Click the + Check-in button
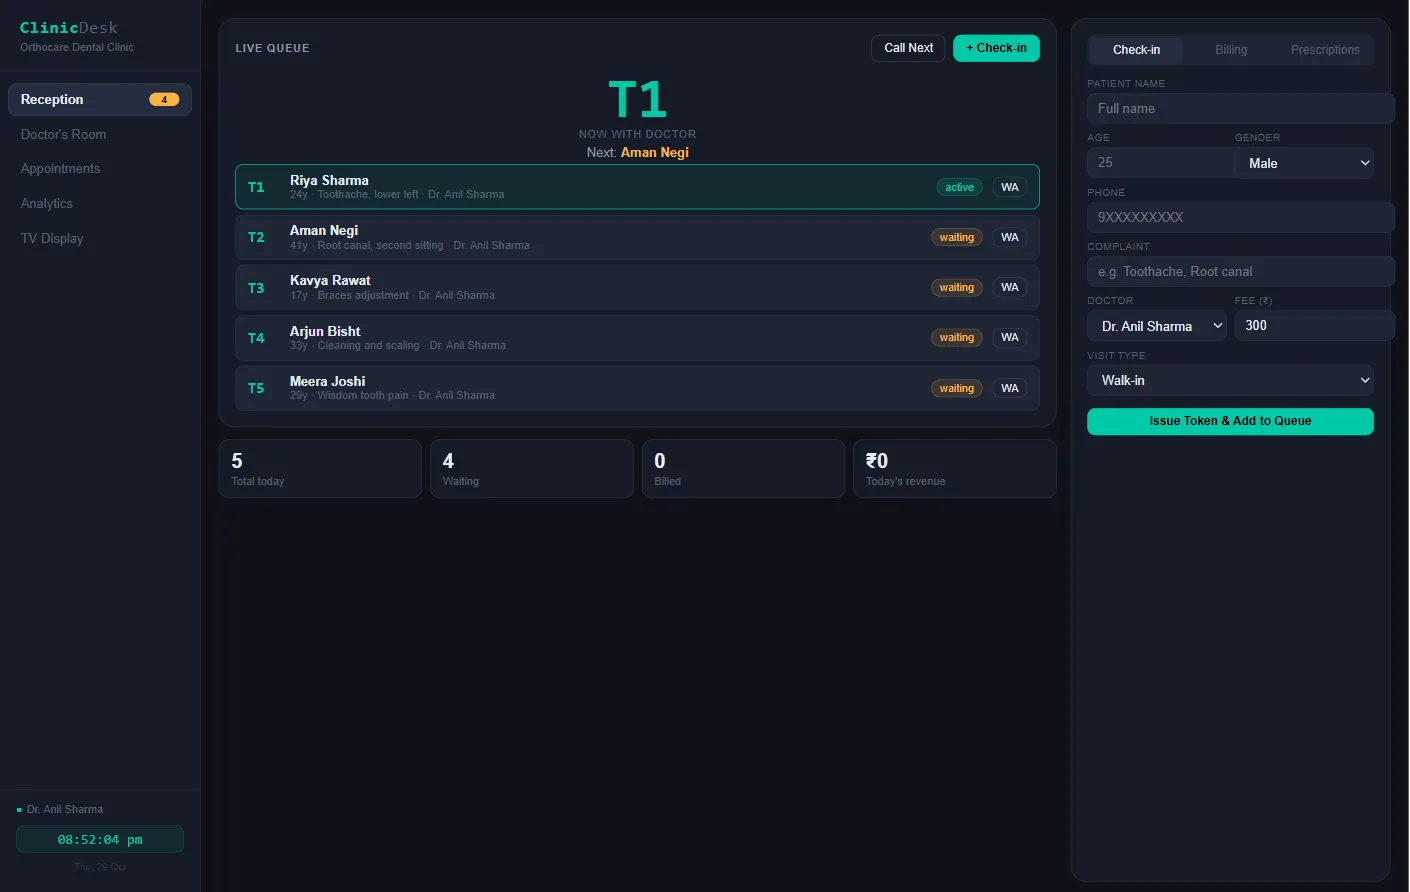1410x892 pixels. (996, 48)
